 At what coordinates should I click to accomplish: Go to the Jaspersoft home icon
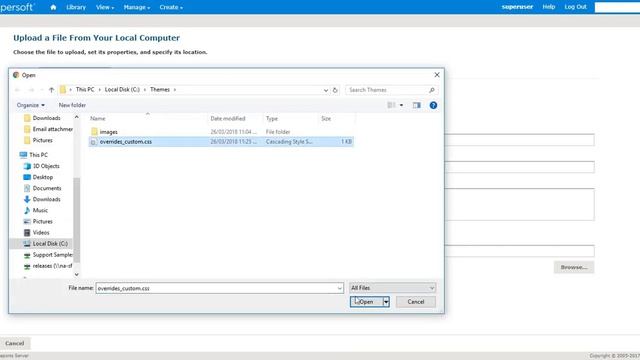click(x=53, y=7)
